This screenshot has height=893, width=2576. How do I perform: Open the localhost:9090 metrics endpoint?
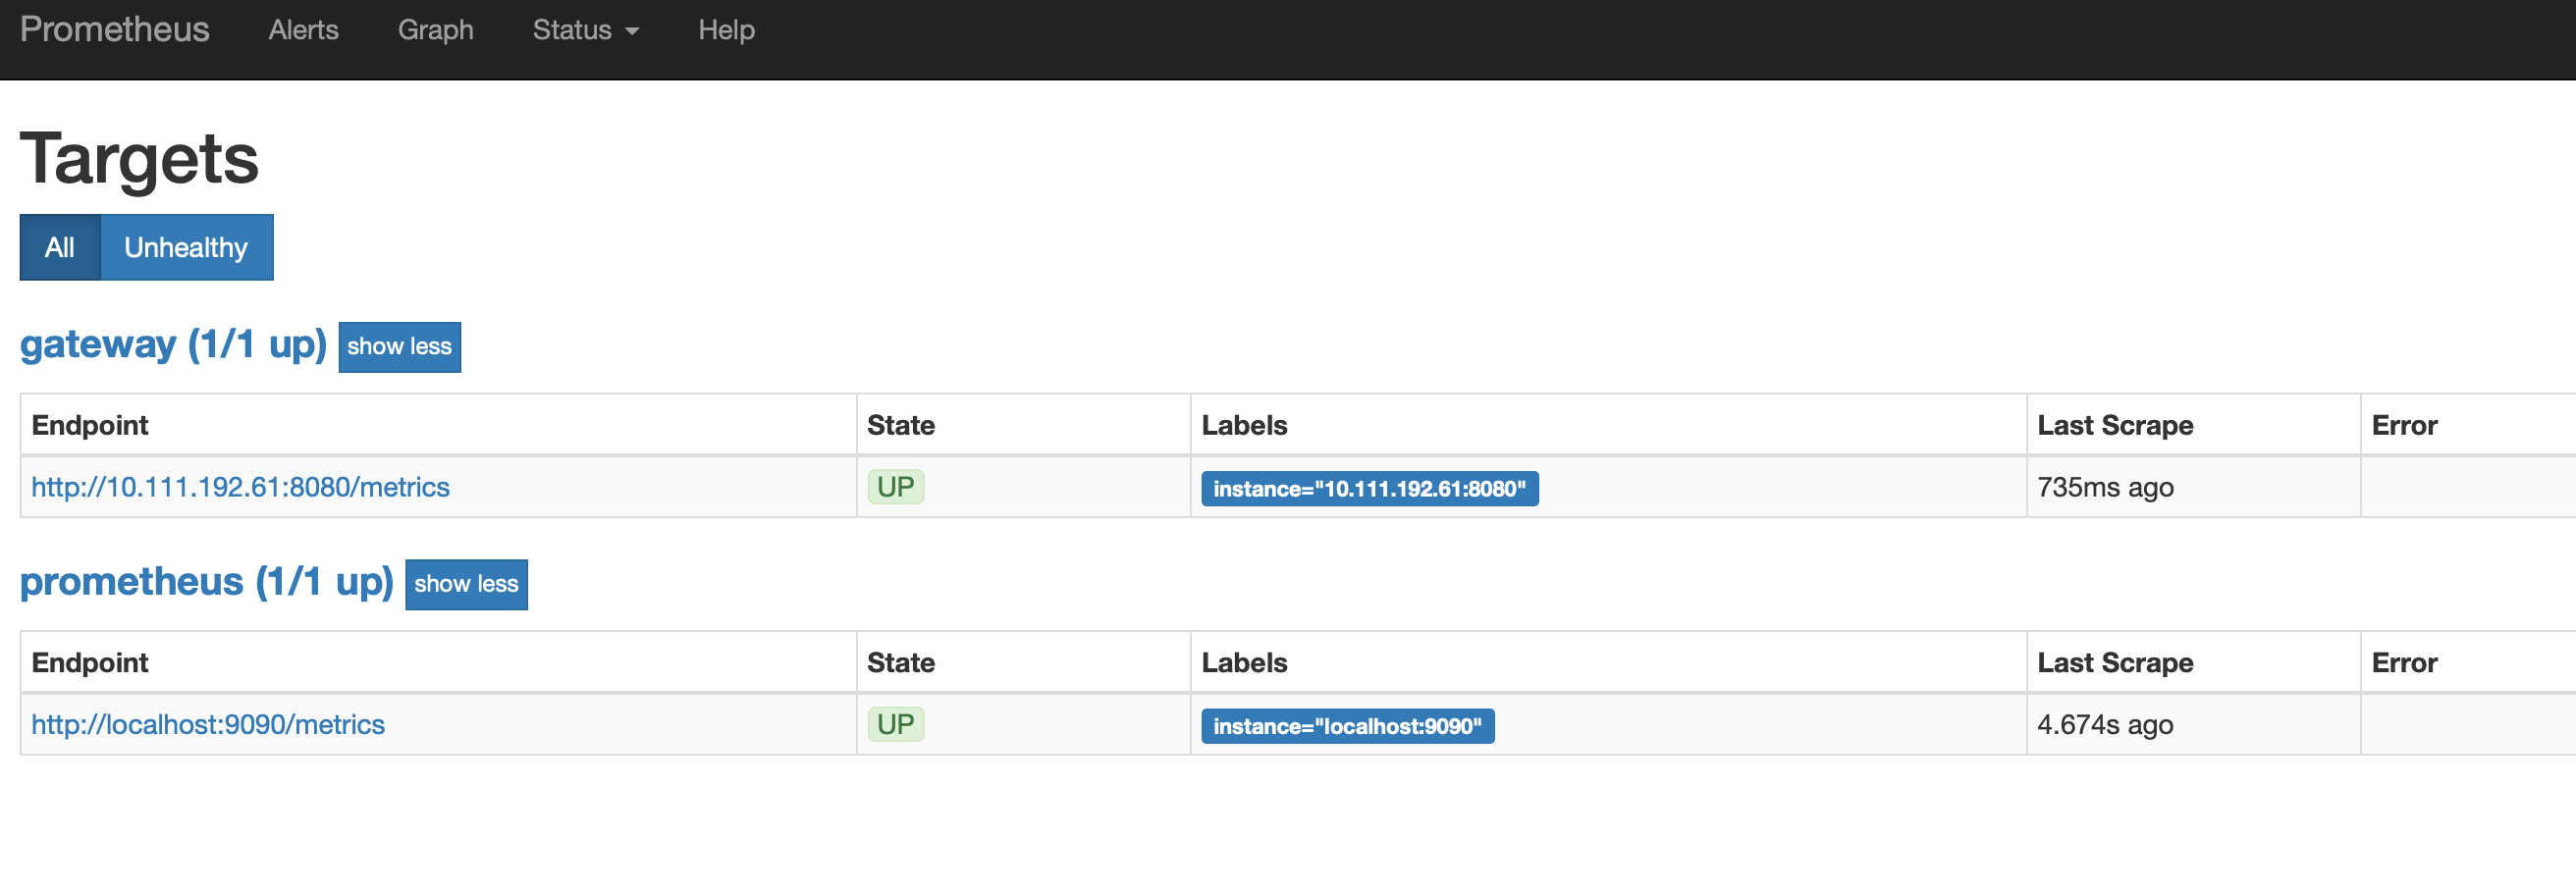(207, 724)
